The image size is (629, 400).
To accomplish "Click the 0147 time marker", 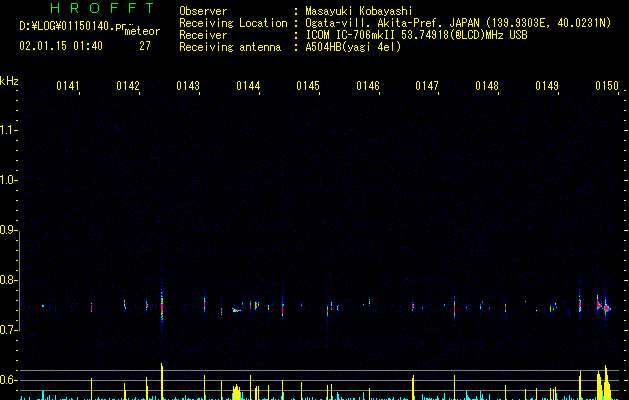I will pos(427,86).
